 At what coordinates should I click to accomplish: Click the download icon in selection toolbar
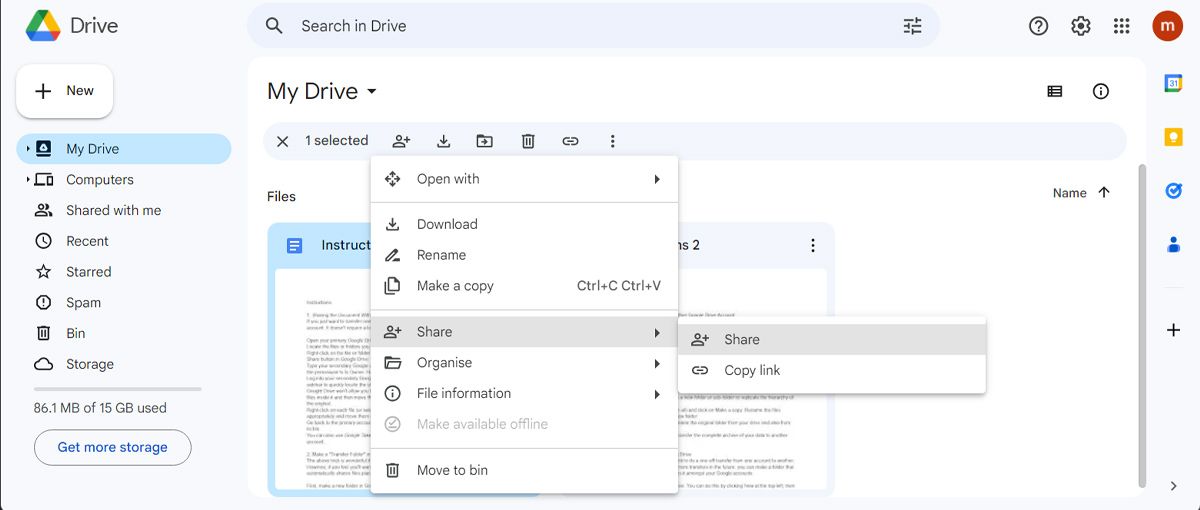[443, 141]
